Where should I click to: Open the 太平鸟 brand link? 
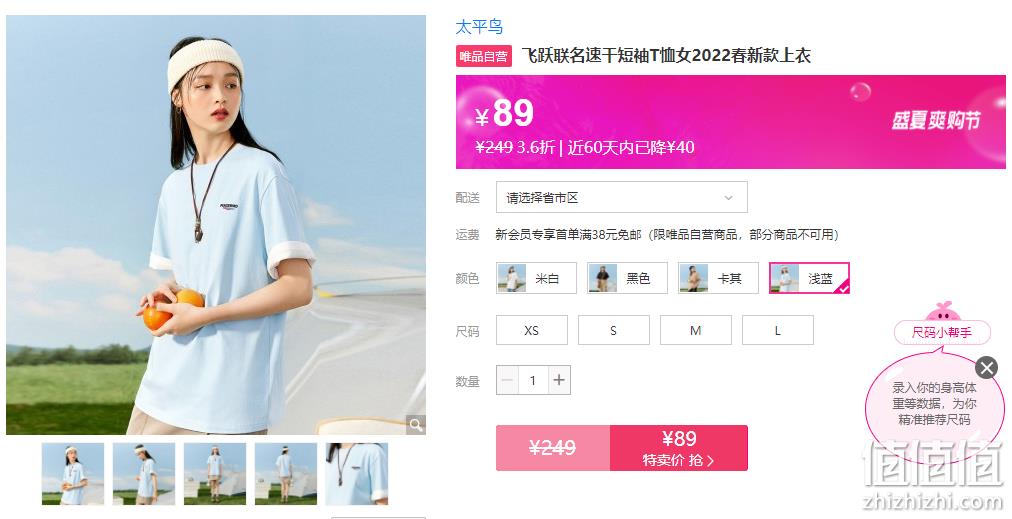point(479,27)
